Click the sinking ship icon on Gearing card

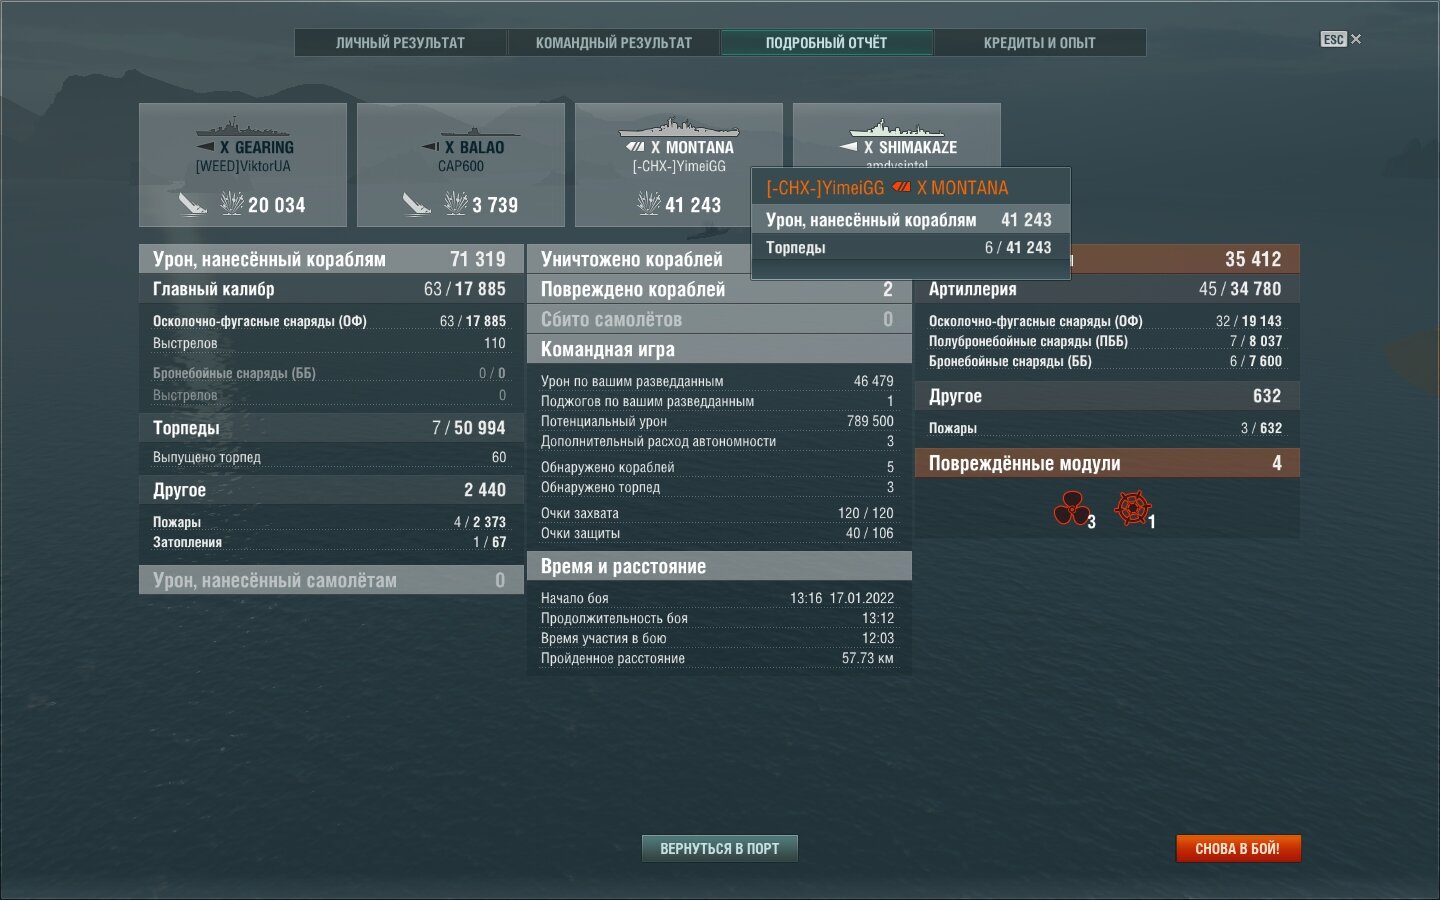click(192, 204)
